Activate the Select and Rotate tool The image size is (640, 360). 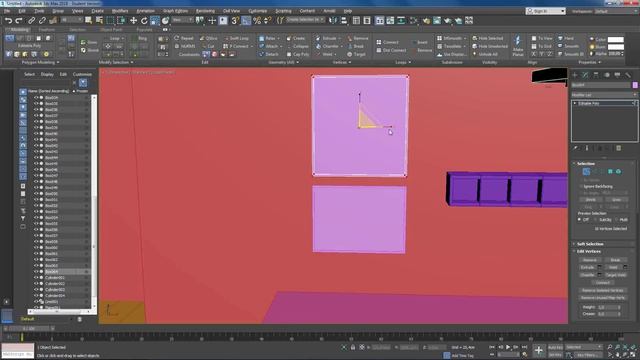pos(144,20)
